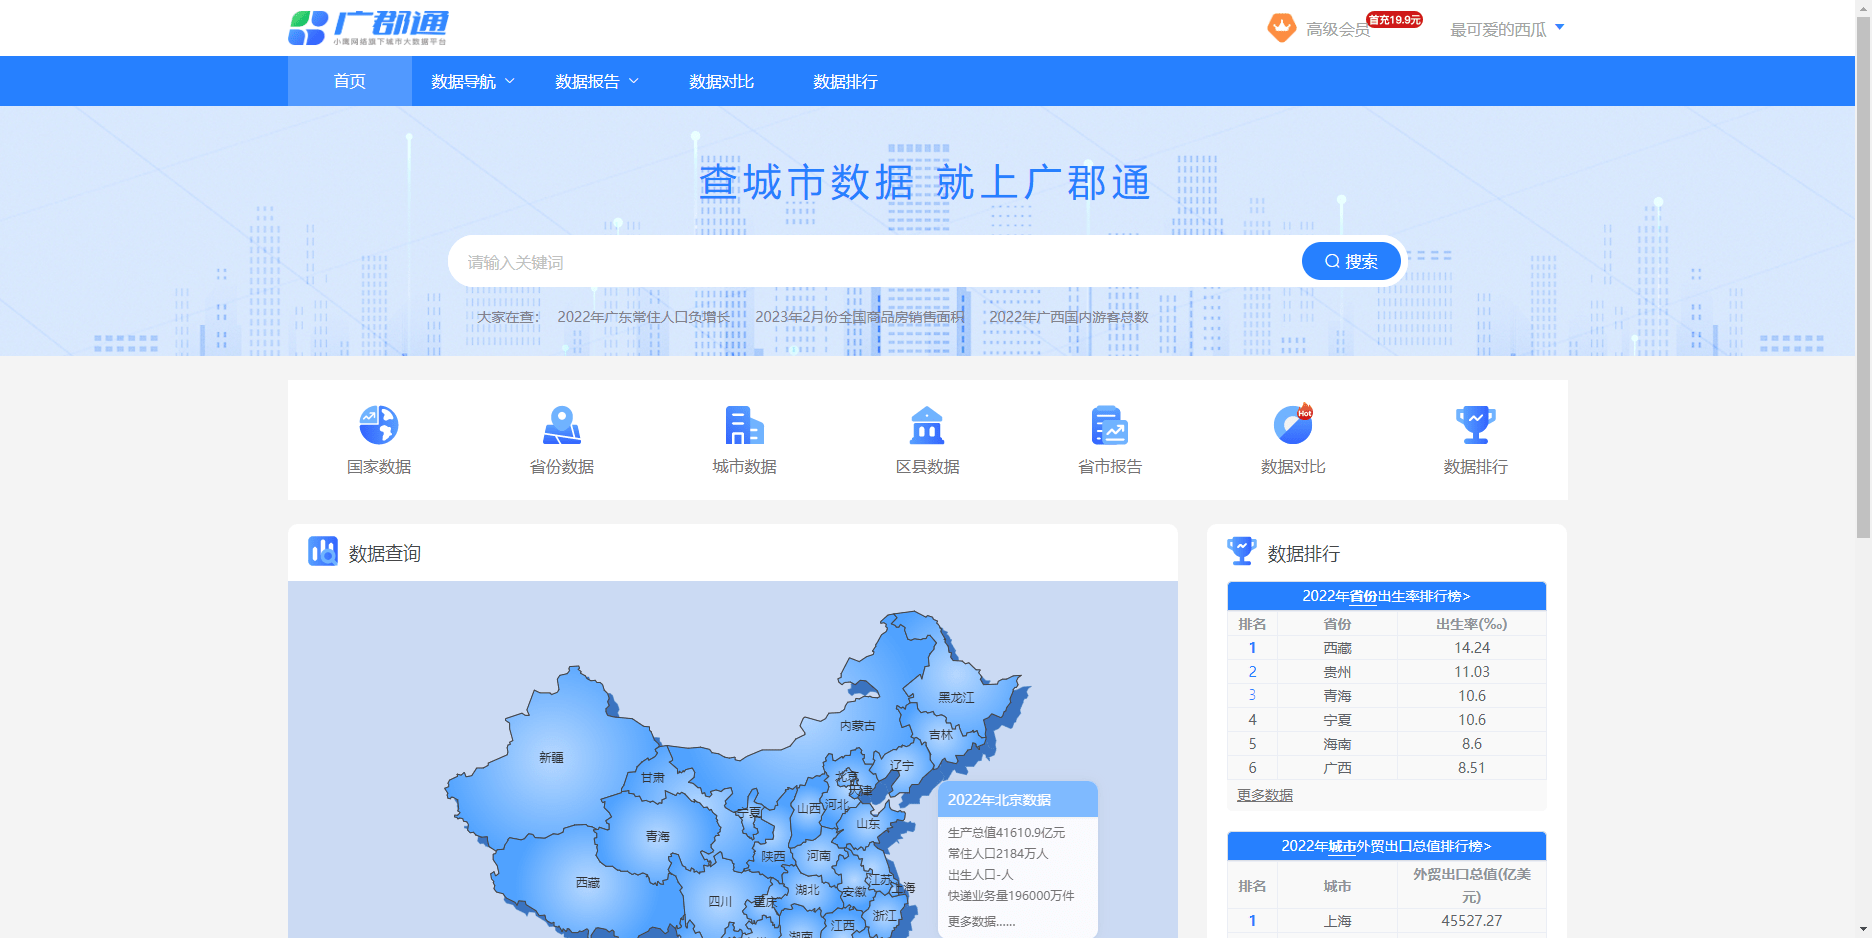Open the 2022年省份出生率排行榜 header link
The image size is (1872, 938).
(x=1386, y=596)
